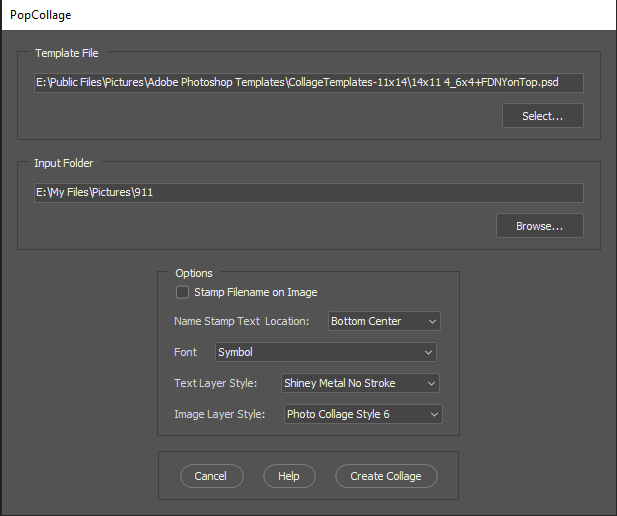Cancel the PopCollage dialog

pyautogui.click(x=211, y=476)
